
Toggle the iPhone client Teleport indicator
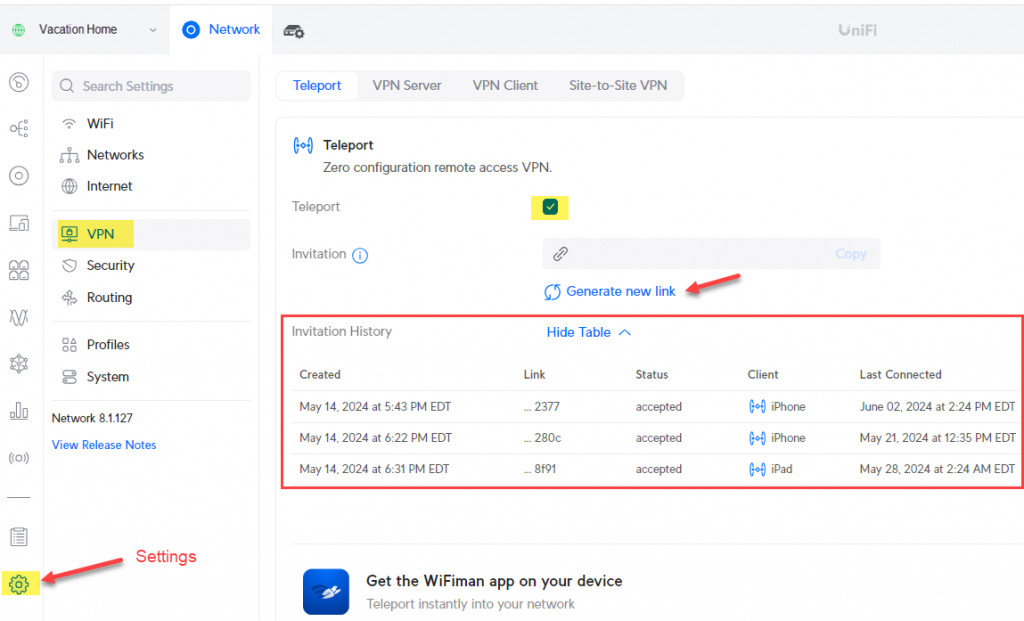click(x=757, y=406)
